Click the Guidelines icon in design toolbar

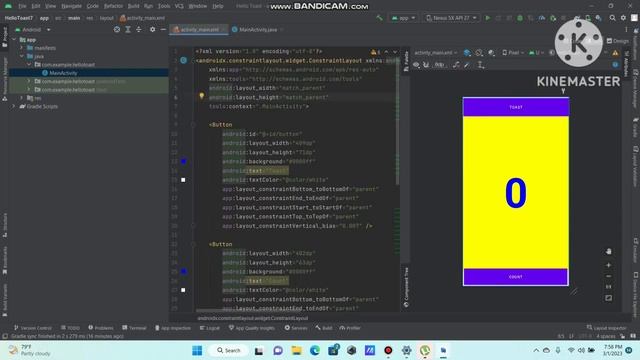[481, 65]
